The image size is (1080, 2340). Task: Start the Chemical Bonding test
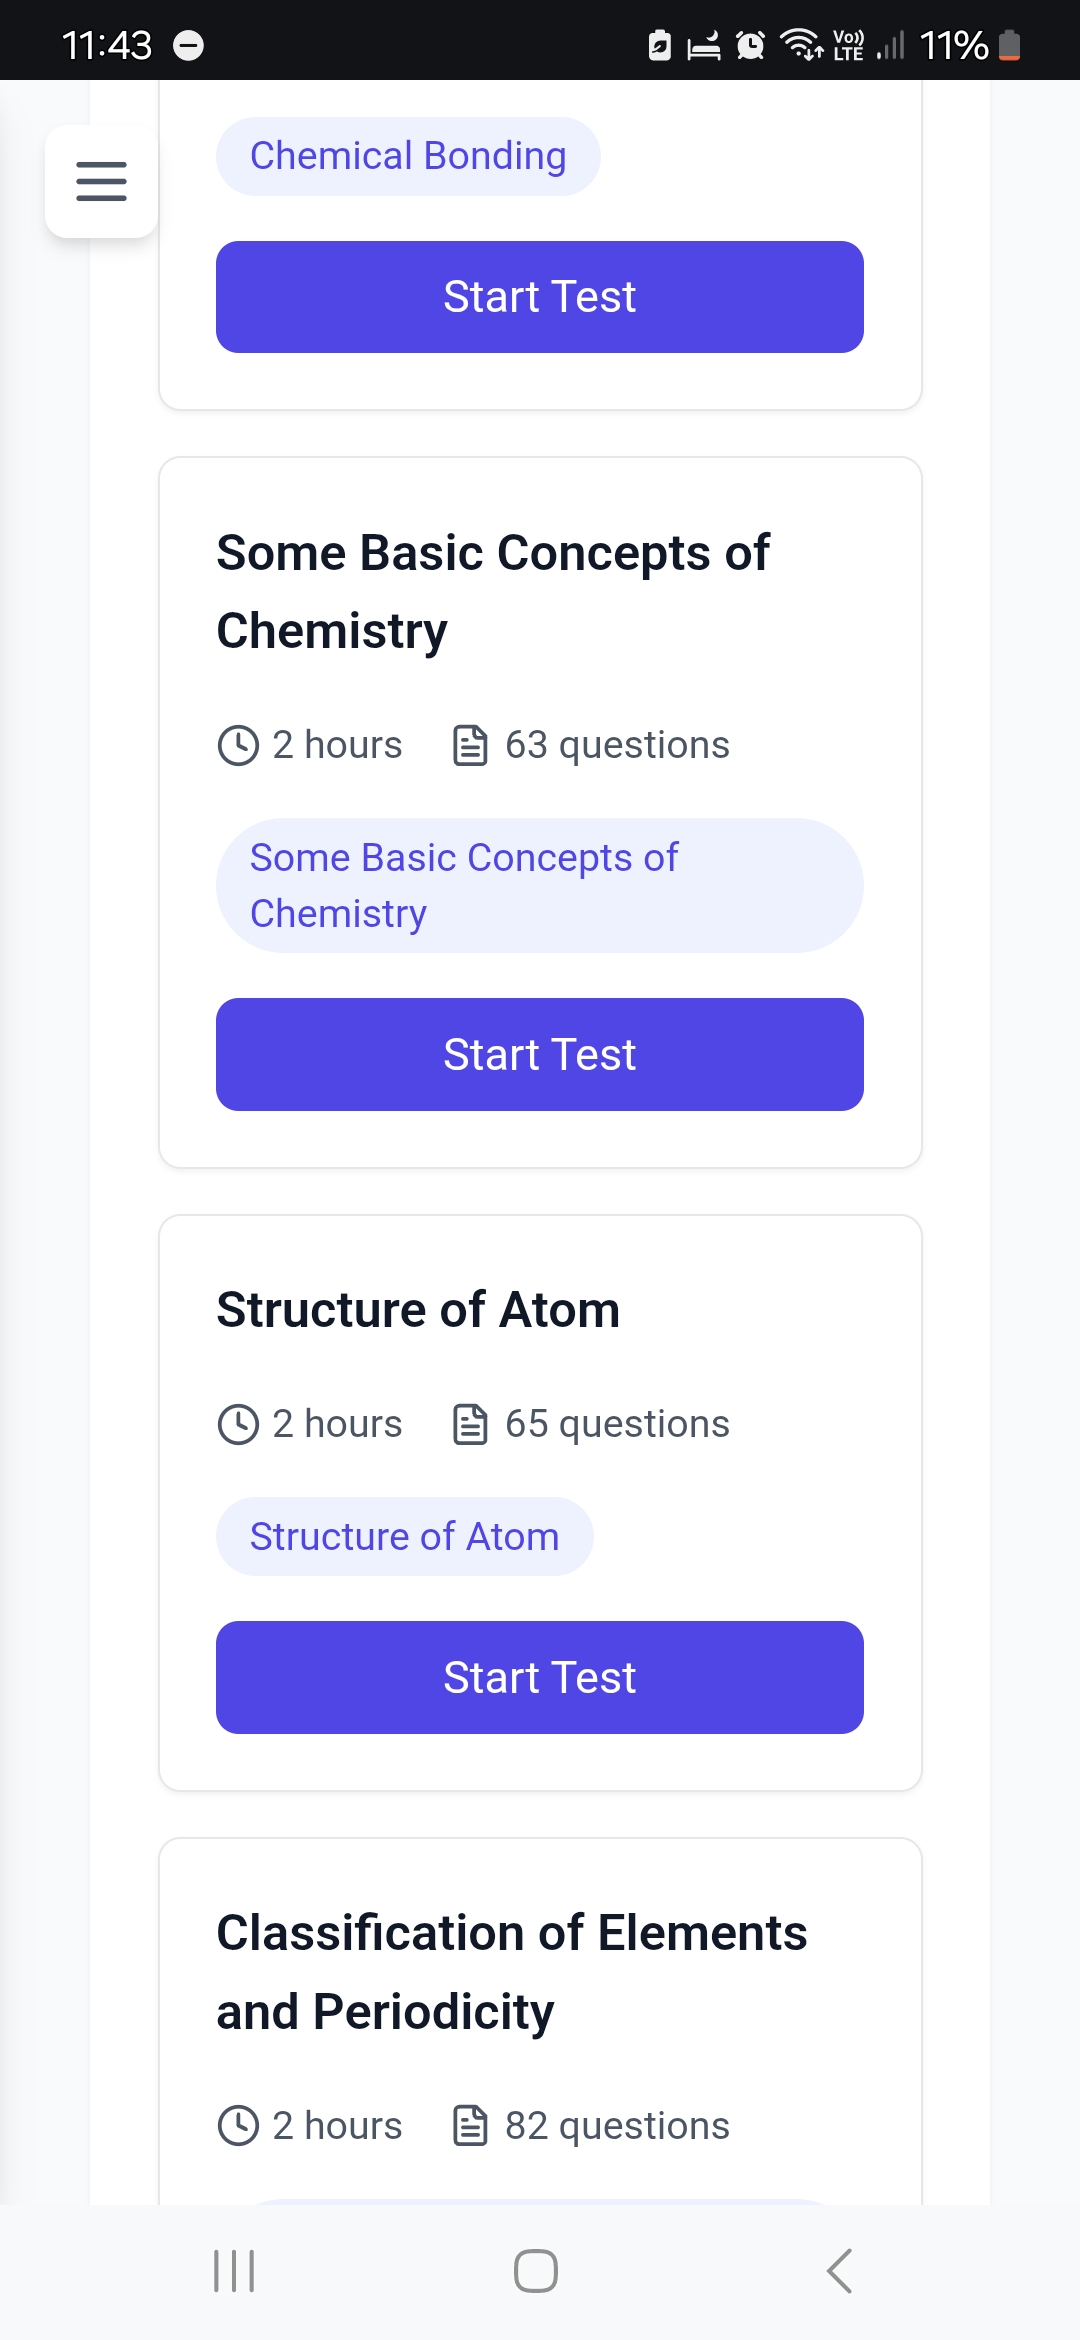tap(540, 297)
